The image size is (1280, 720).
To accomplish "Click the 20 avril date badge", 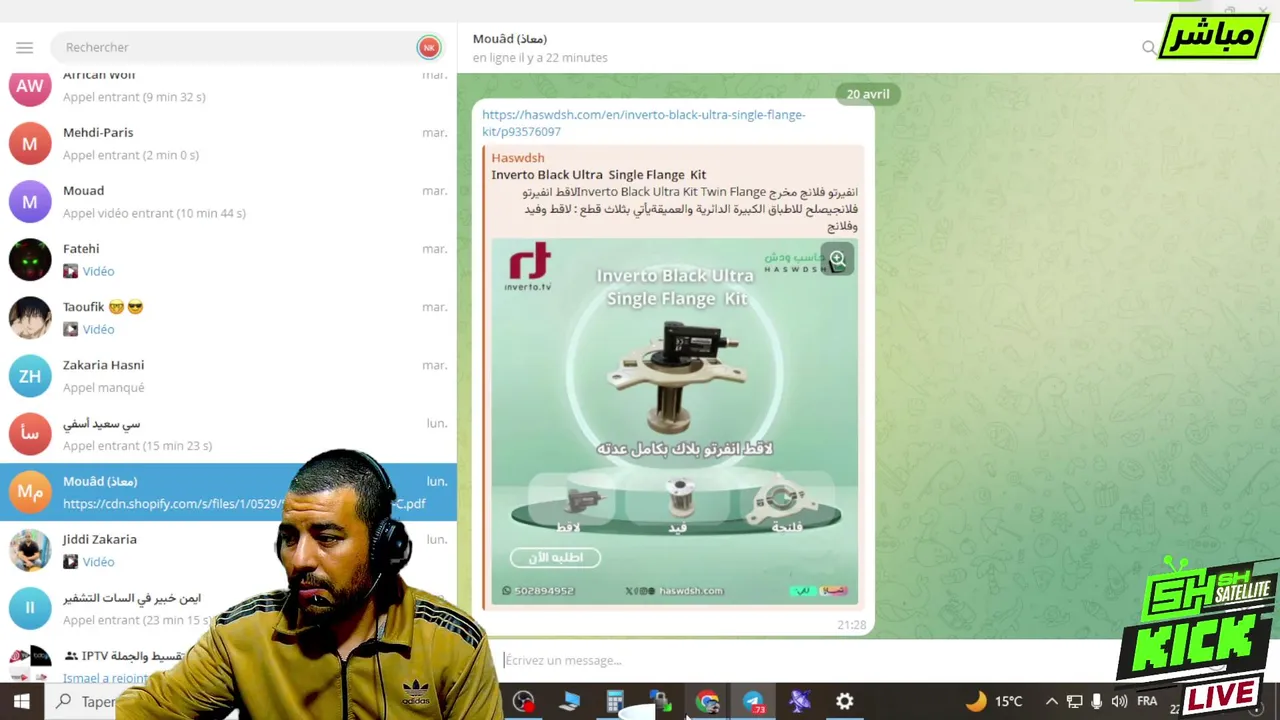I will pyautogui.click(x=868, y=94).
